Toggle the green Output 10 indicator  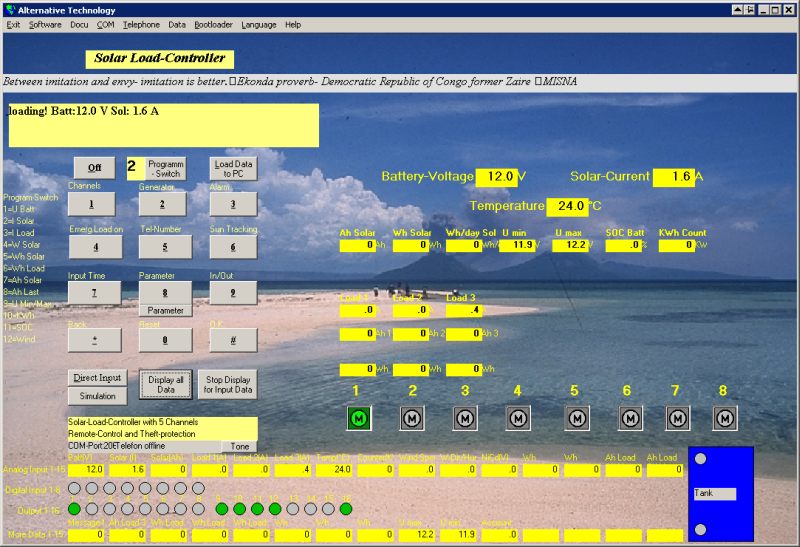239,509
